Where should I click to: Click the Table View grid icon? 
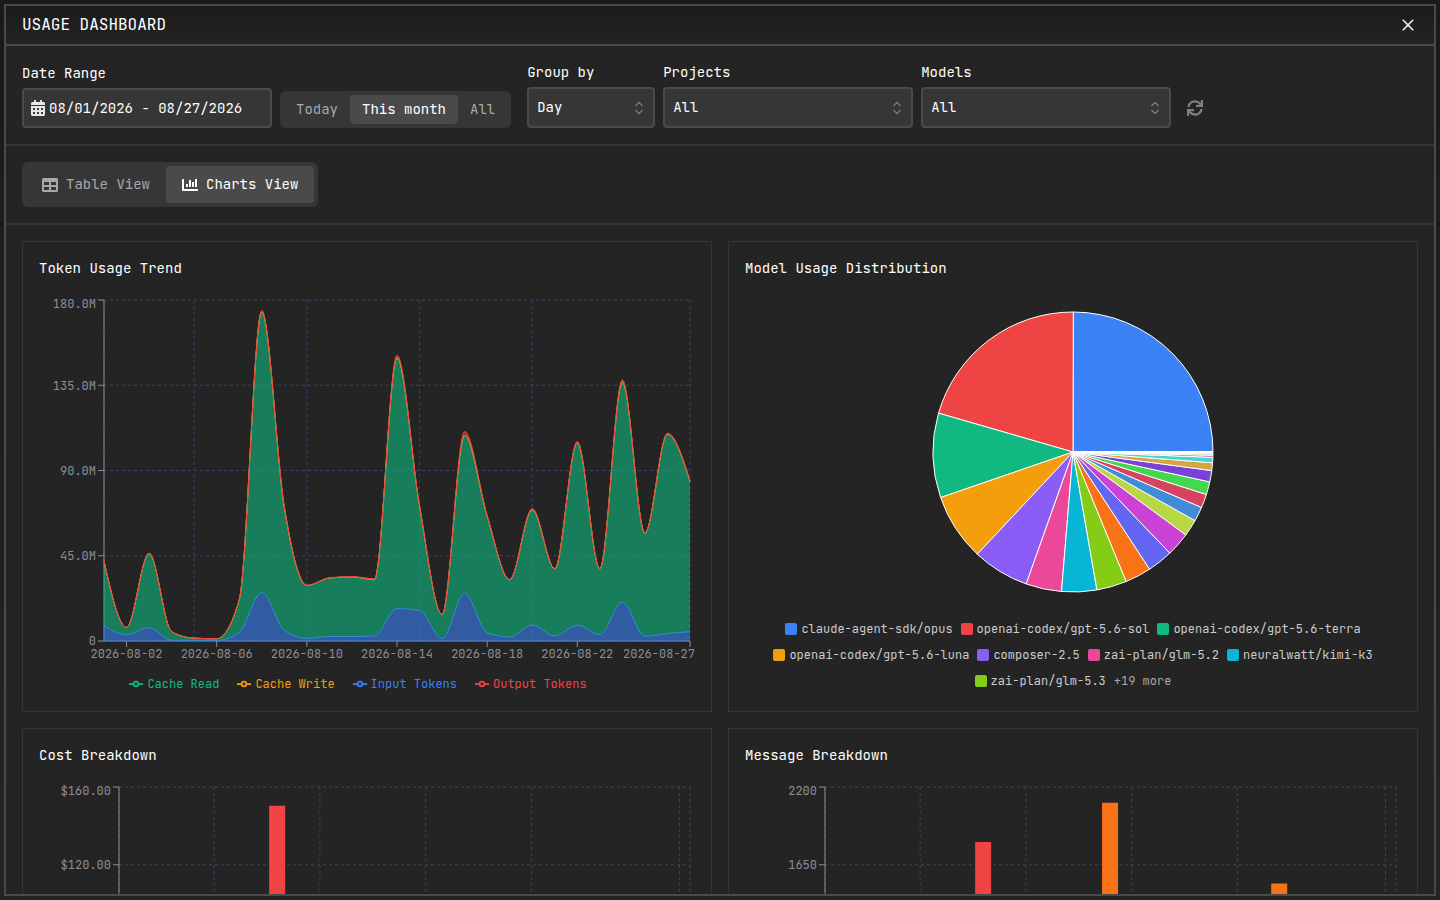pos(50,185)
